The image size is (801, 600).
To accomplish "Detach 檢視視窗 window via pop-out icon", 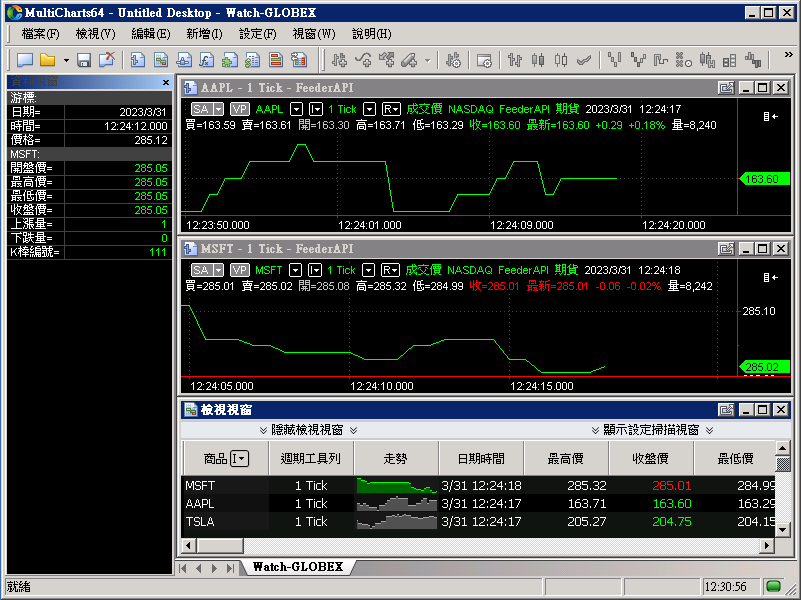I will [726, 410].
